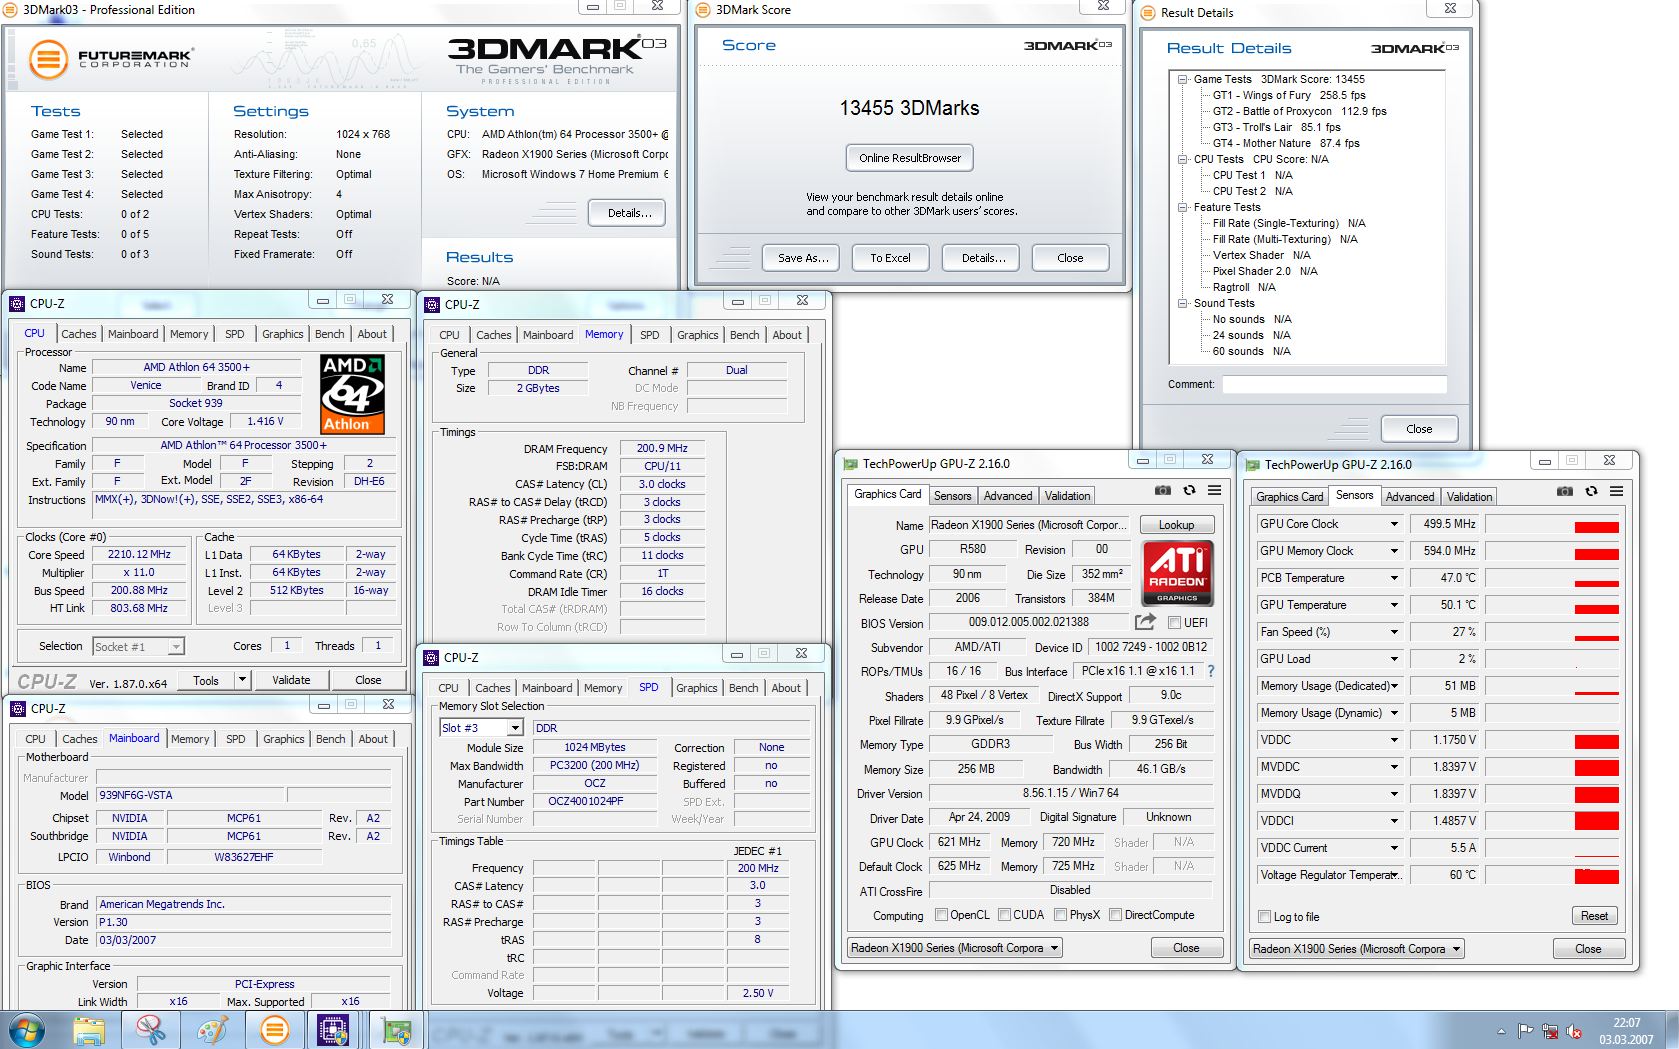Switch to Caches tab in CPU-Z CPU window
The height and width of the screenshot is (1049, 1679).
tap(79, 334)
